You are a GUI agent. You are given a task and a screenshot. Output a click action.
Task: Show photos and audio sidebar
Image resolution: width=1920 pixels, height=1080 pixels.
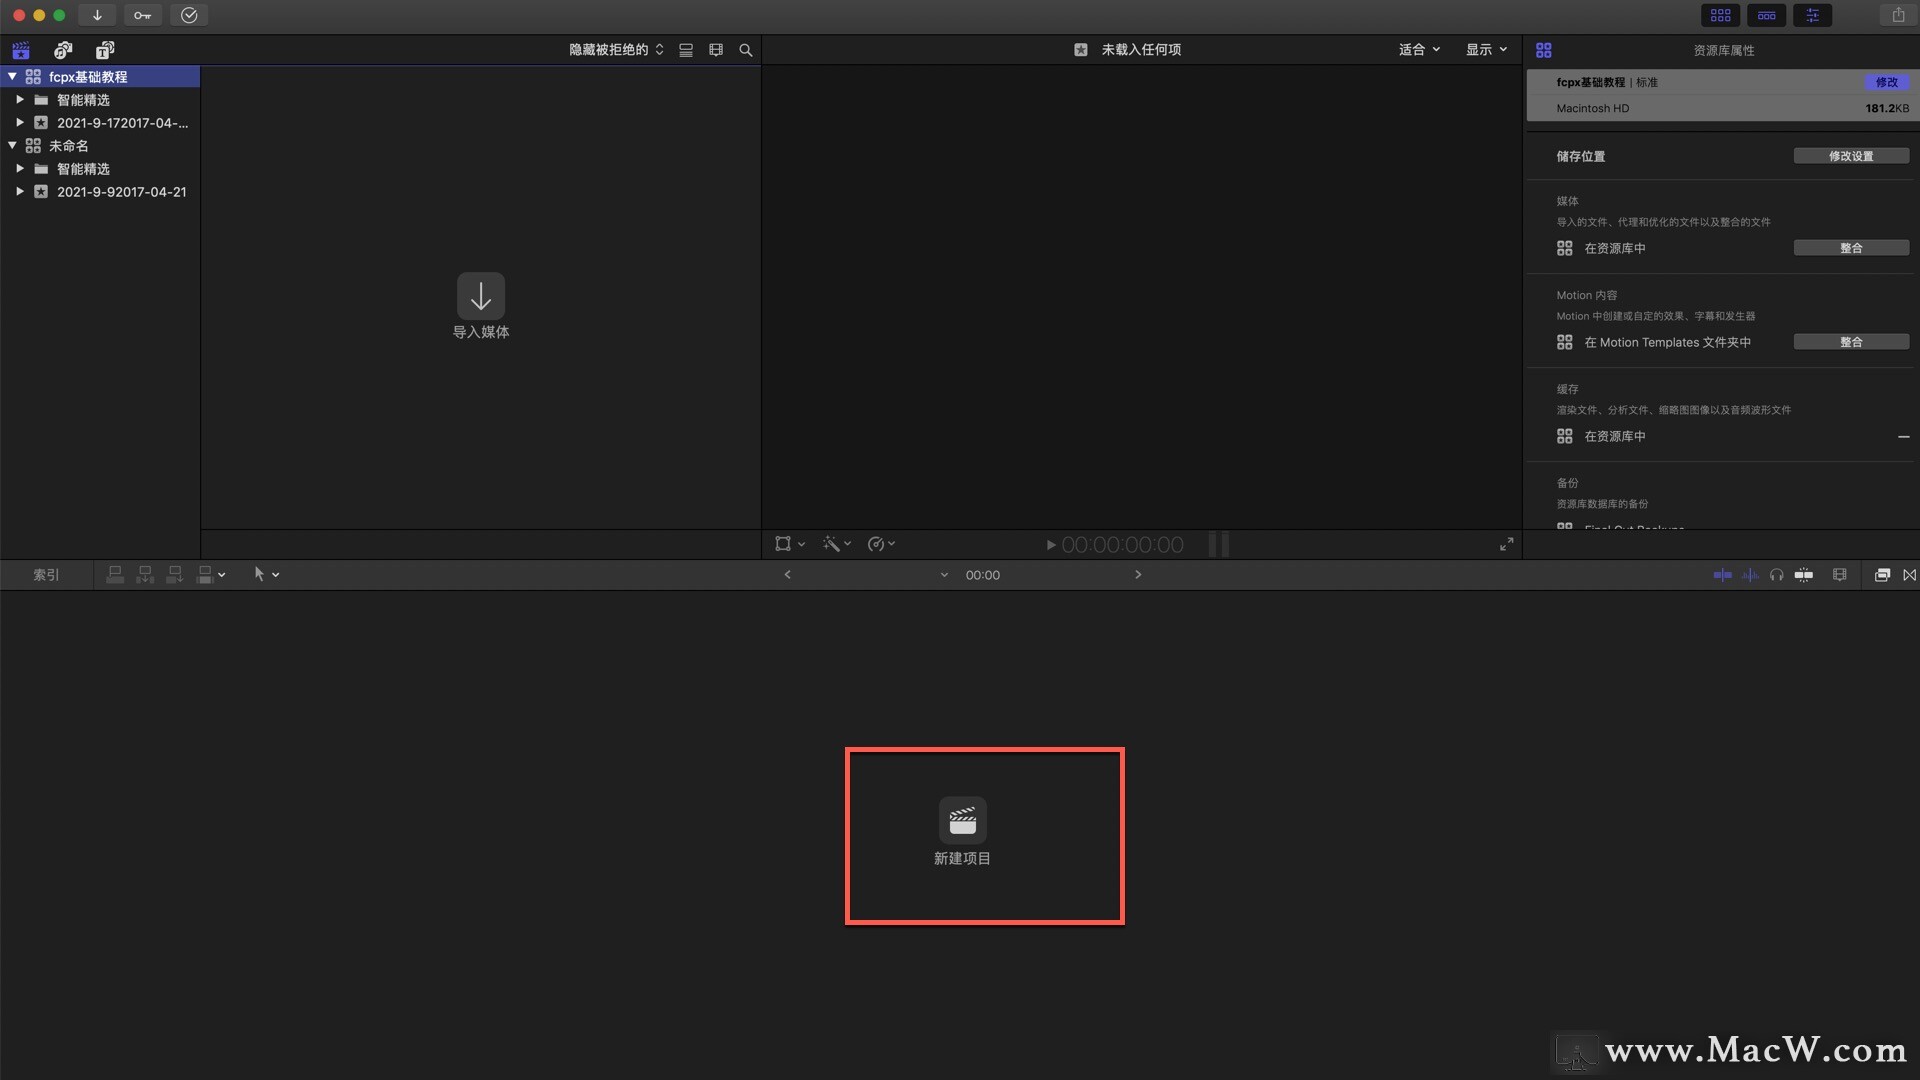pos(63,50)
